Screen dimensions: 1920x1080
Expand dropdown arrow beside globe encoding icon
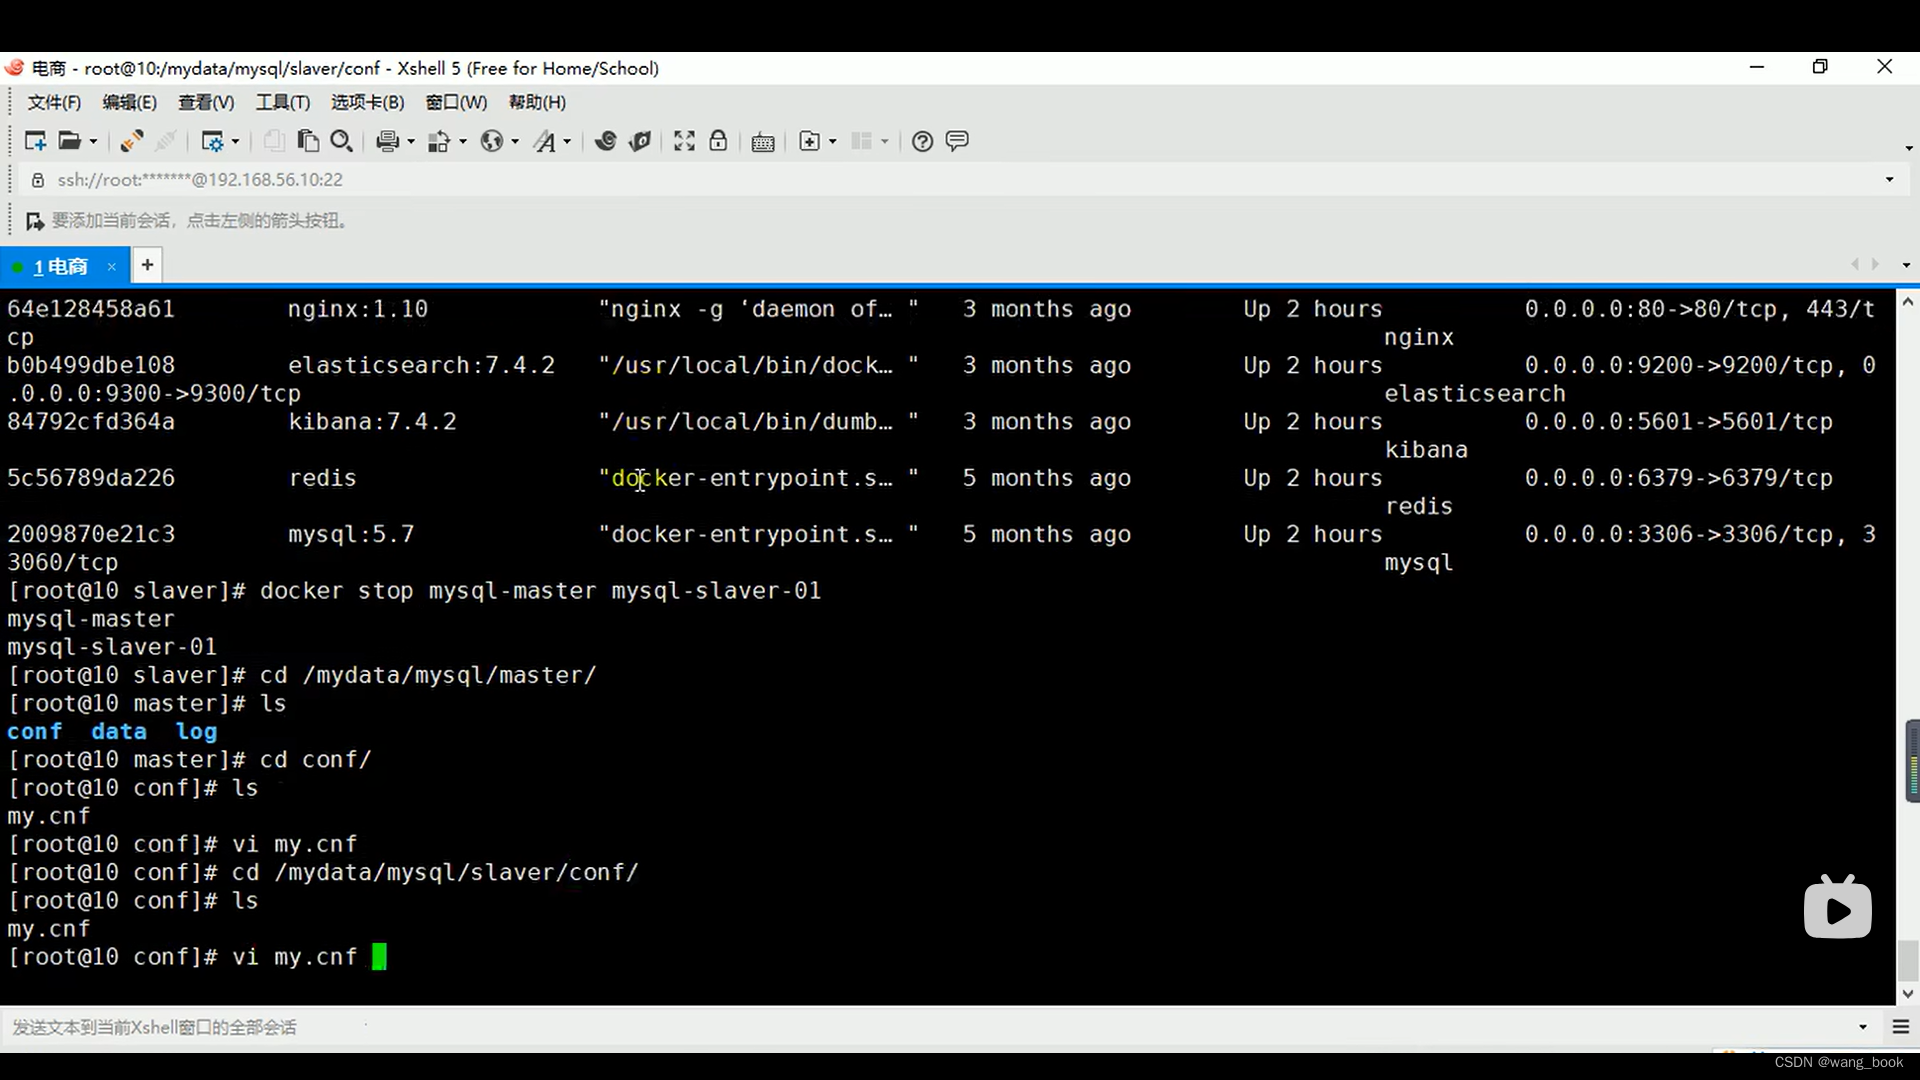(x=515, y=142)
